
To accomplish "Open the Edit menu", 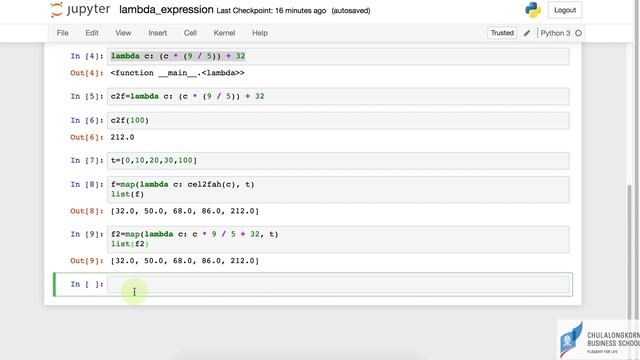I will point(92,33).
